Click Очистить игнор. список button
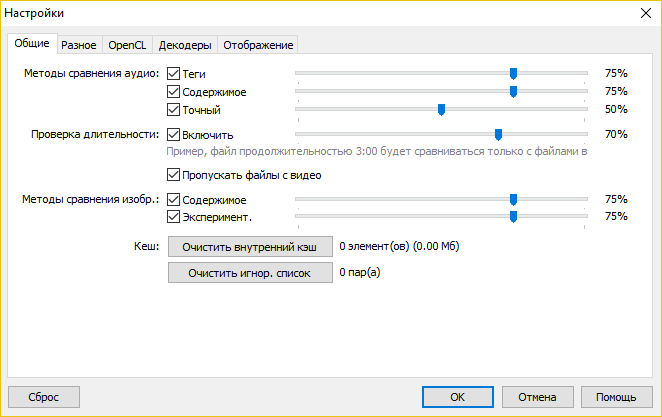 point(250,272)
